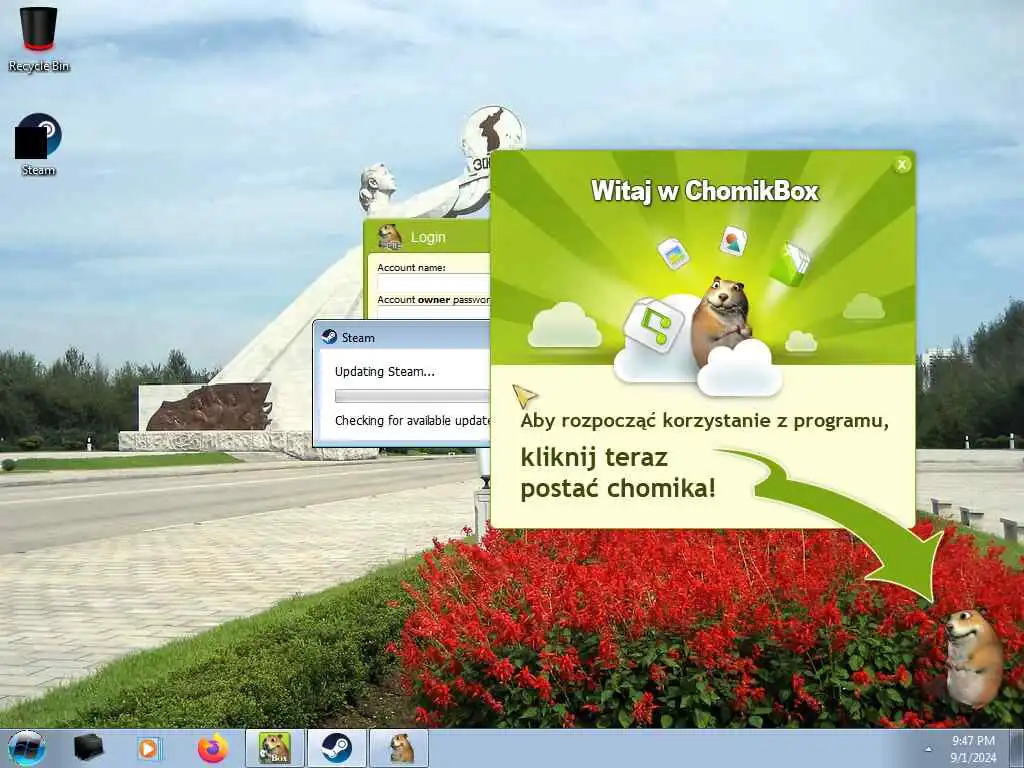Click the 'Account owner password' label
This screenshot has height=768, width=1024.
click(434, 300)
